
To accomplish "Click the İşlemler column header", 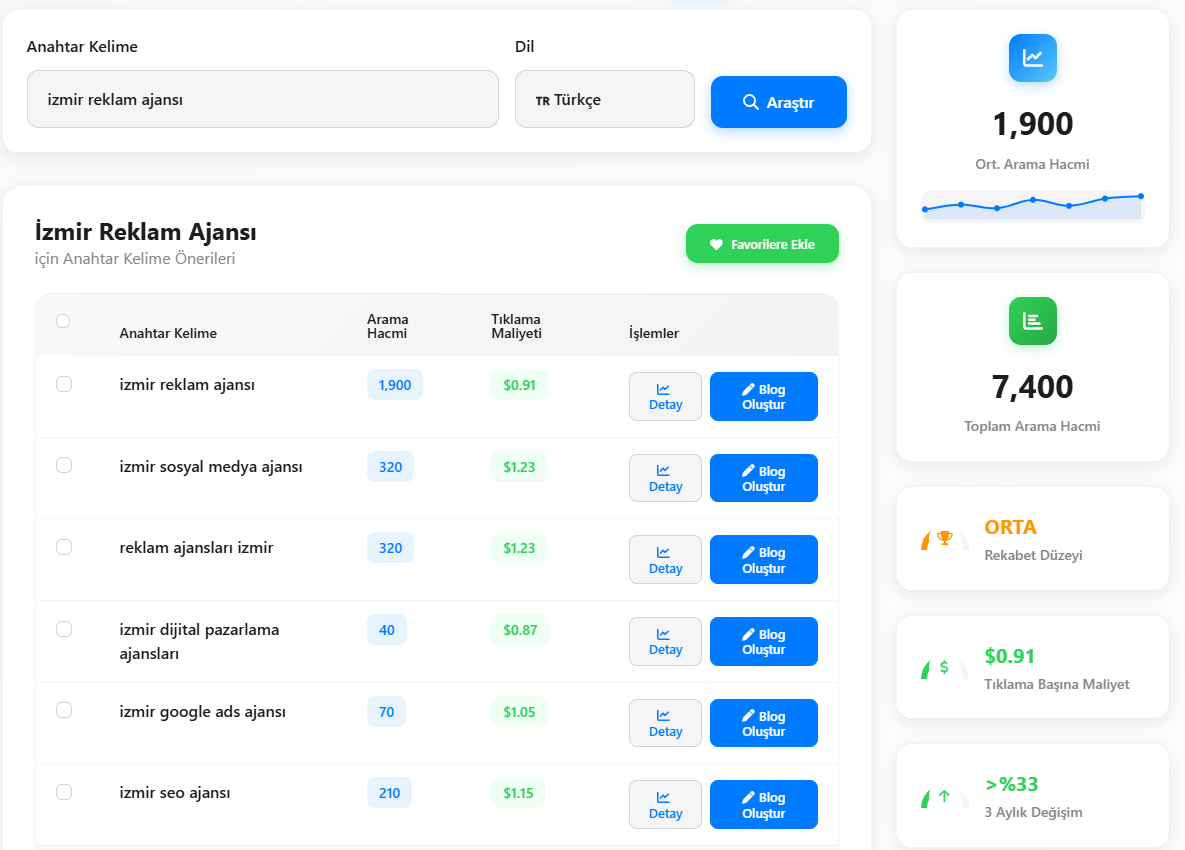I will click(654, 333).
